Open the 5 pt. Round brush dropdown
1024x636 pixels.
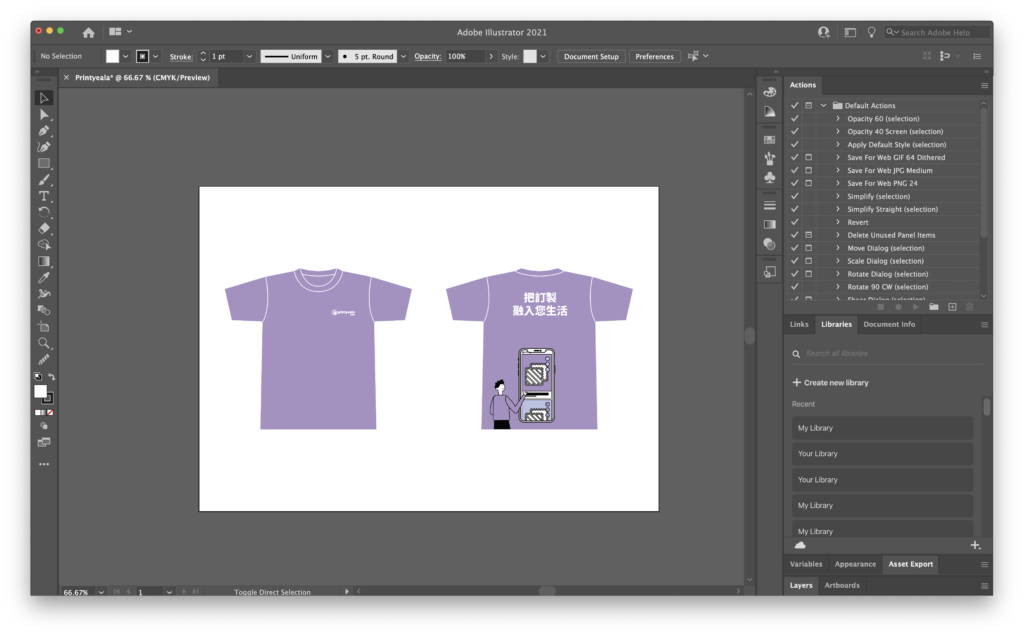[404, 57]
